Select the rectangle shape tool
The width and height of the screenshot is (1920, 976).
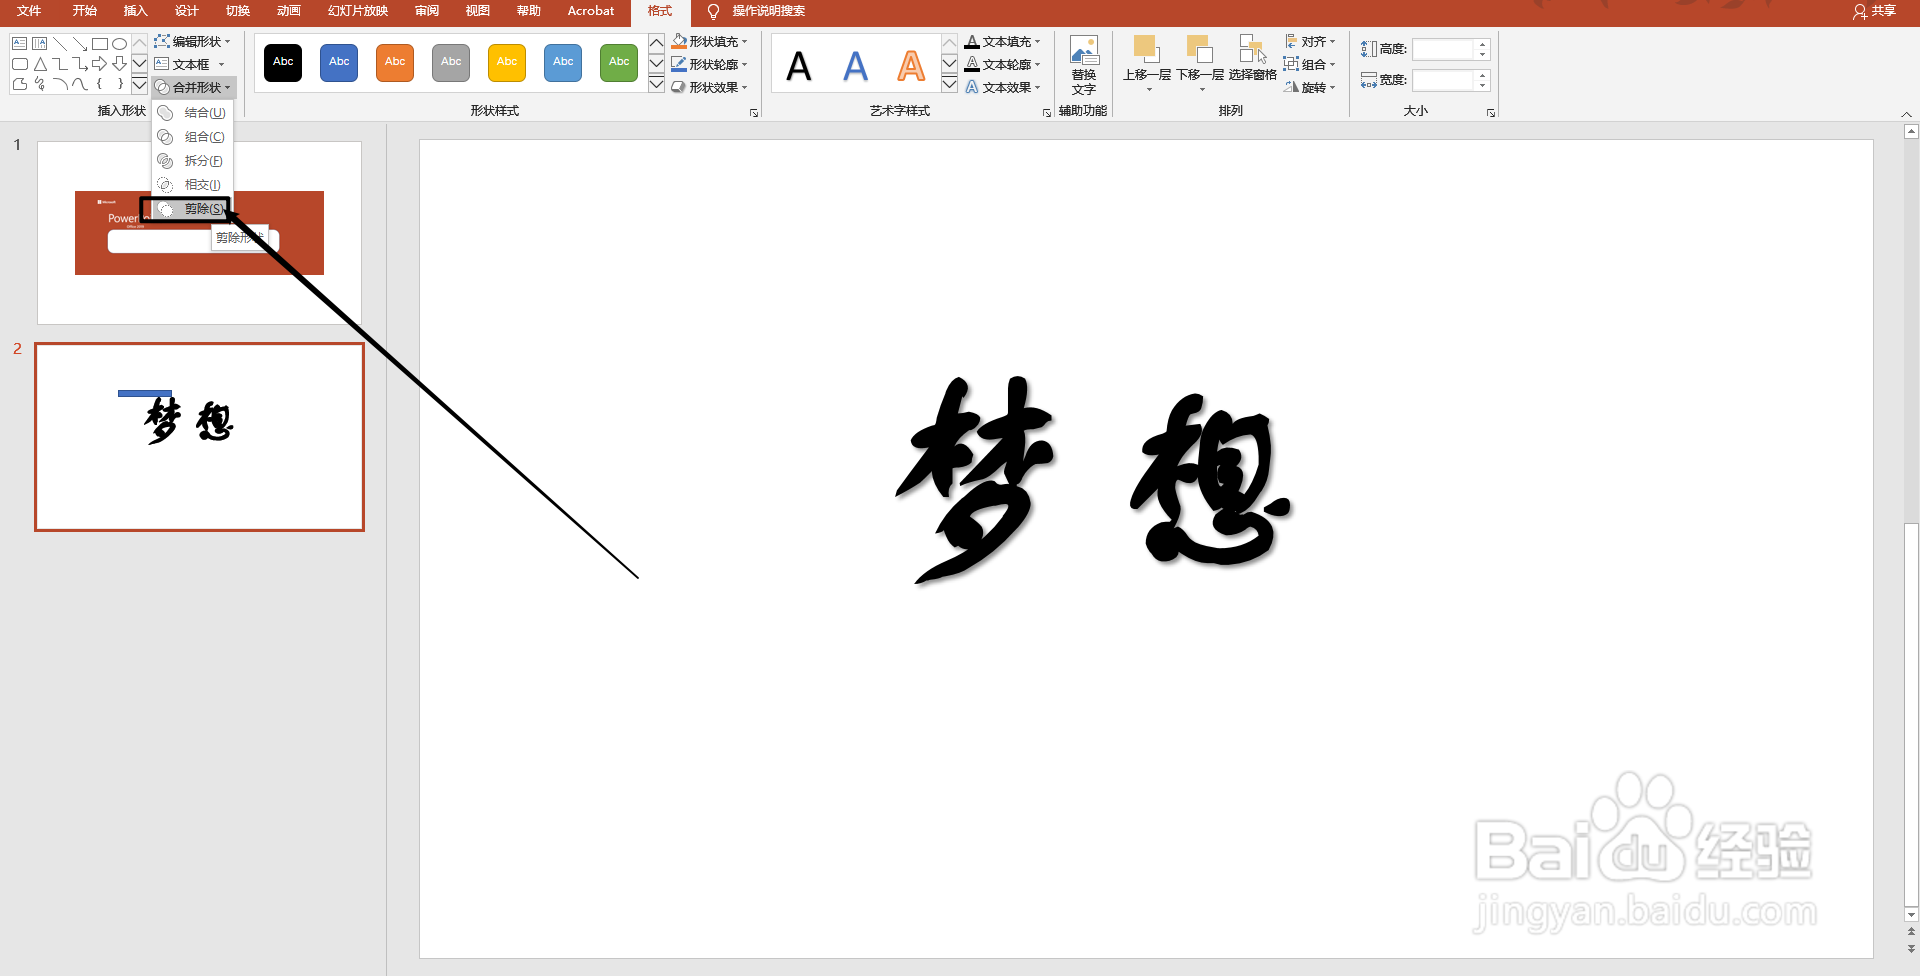tap(100, 43)
